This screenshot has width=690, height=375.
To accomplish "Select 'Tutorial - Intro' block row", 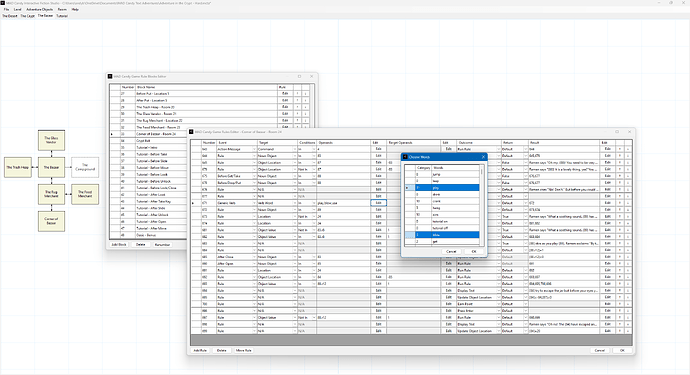I will coord(148,147).
